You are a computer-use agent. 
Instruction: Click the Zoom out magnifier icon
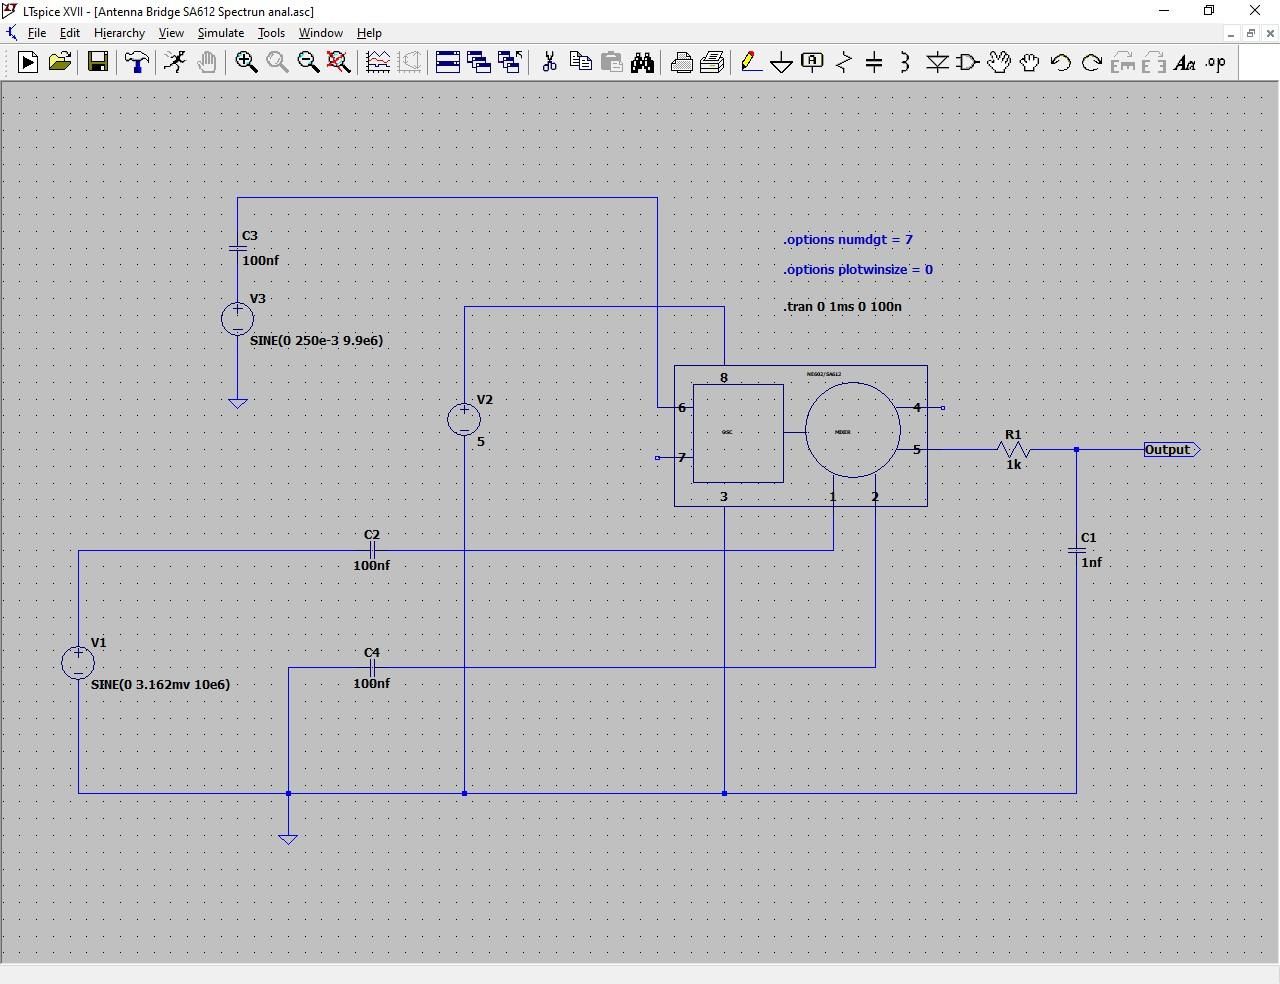click(x=308, y=62)
